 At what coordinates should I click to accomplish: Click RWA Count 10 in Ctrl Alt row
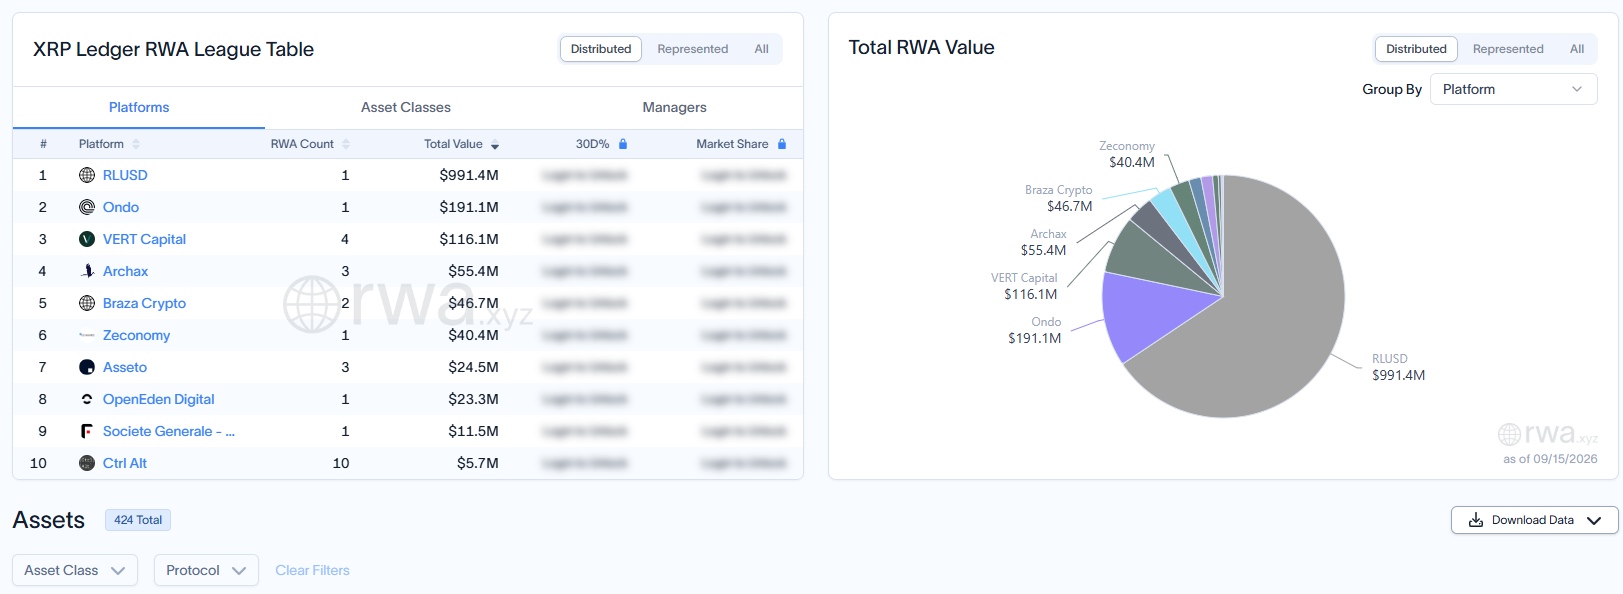click(341, 463)
